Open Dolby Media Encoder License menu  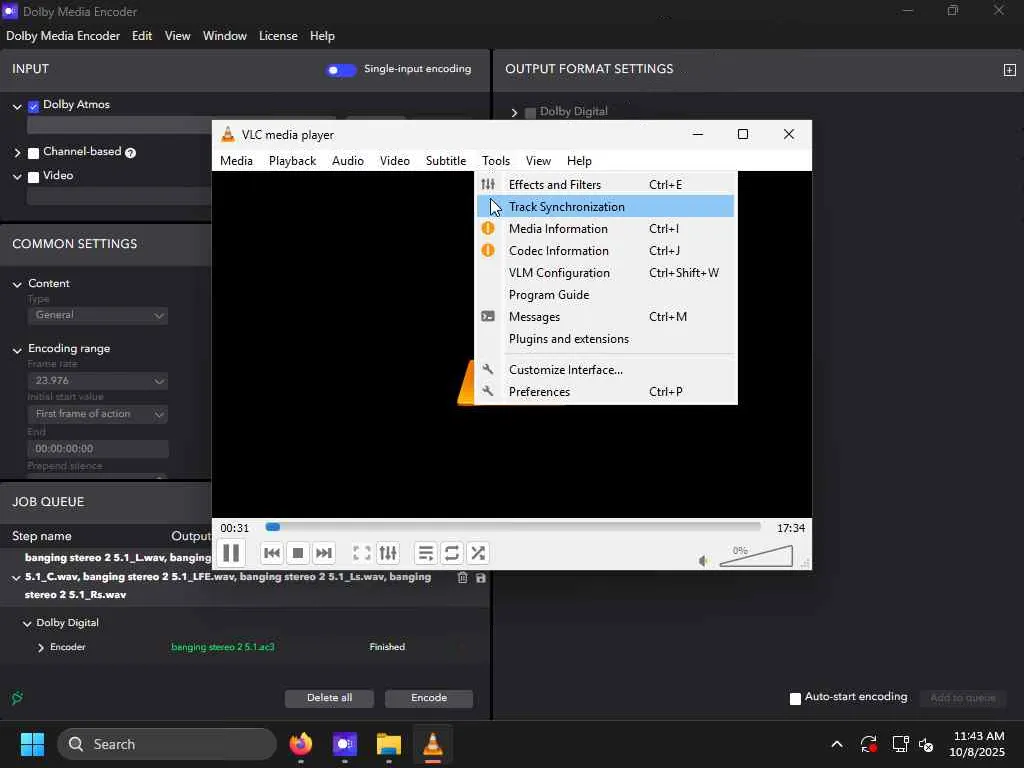(278, 36)
